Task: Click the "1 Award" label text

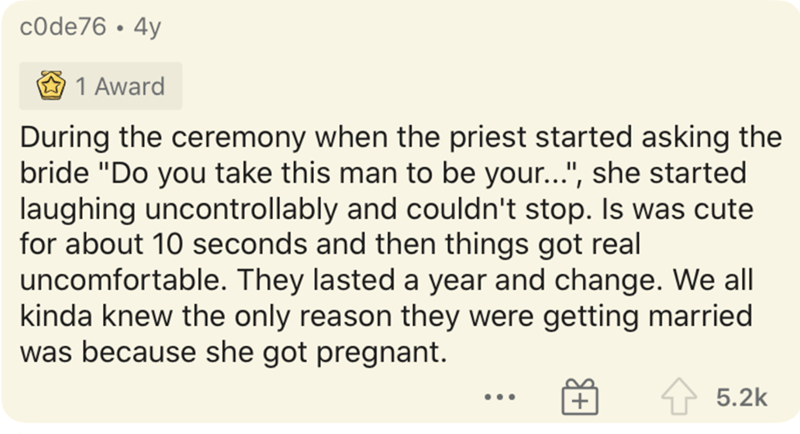Action: click(120, 86)
